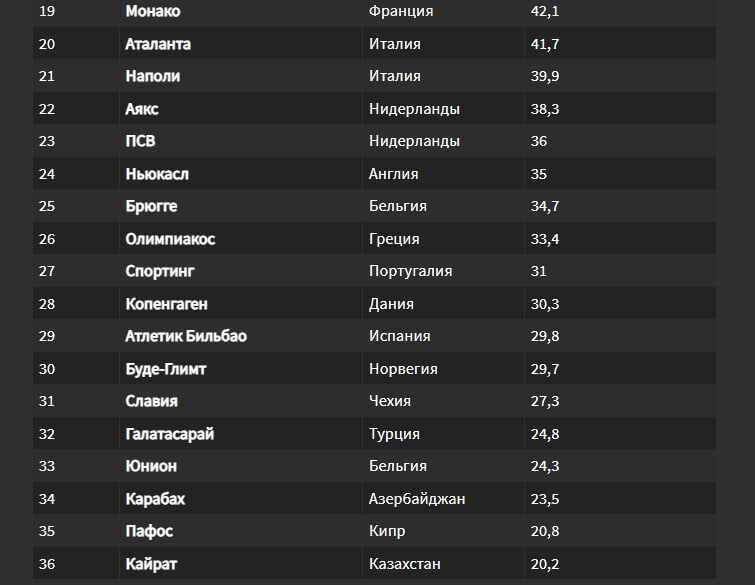
Task: Click the value 20,8 for Пафос
Action: (x=545, y=531)
